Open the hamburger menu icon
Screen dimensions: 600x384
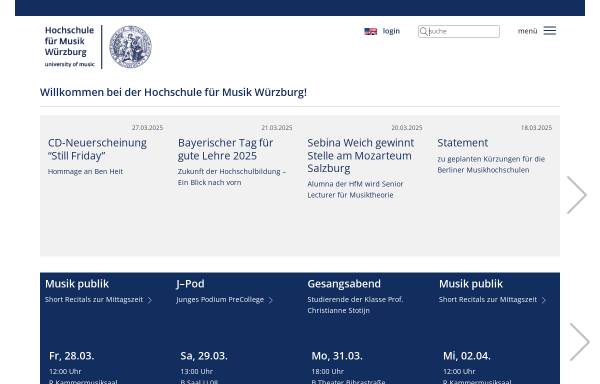coord(549,31)
